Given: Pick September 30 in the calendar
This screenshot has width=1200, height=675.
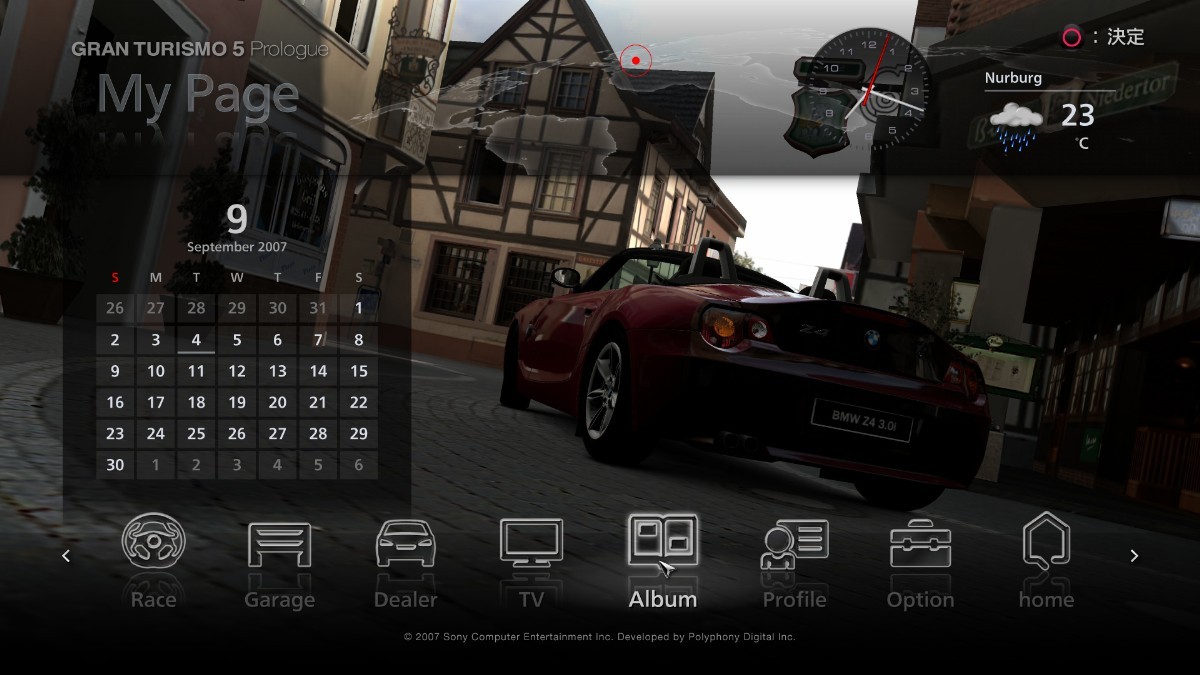Looking at the screenshot, I should pos(115,464).
